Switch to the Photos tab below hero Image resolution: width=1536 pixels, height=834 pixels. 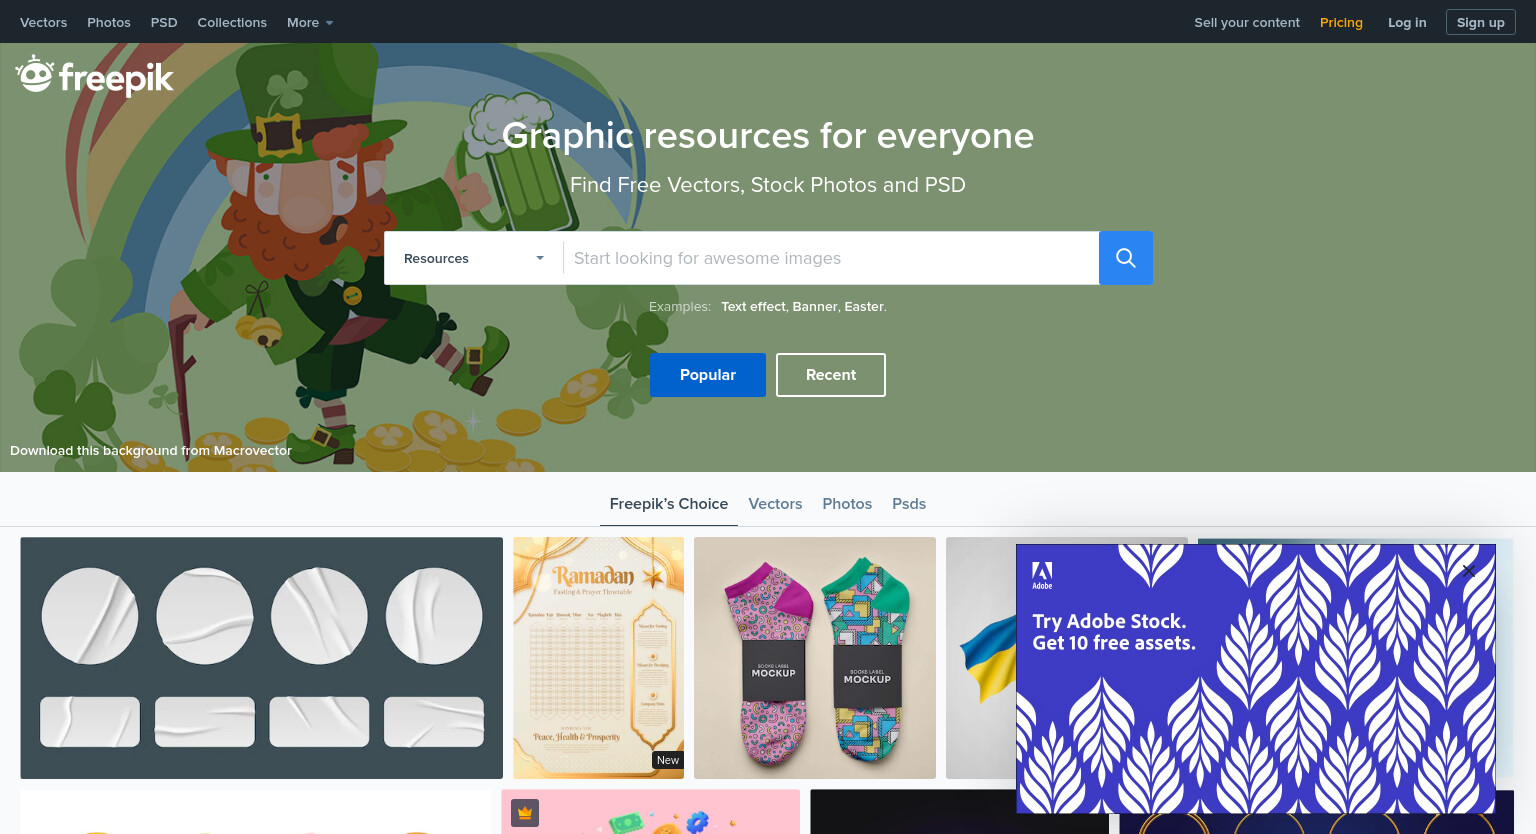(847, 504)
